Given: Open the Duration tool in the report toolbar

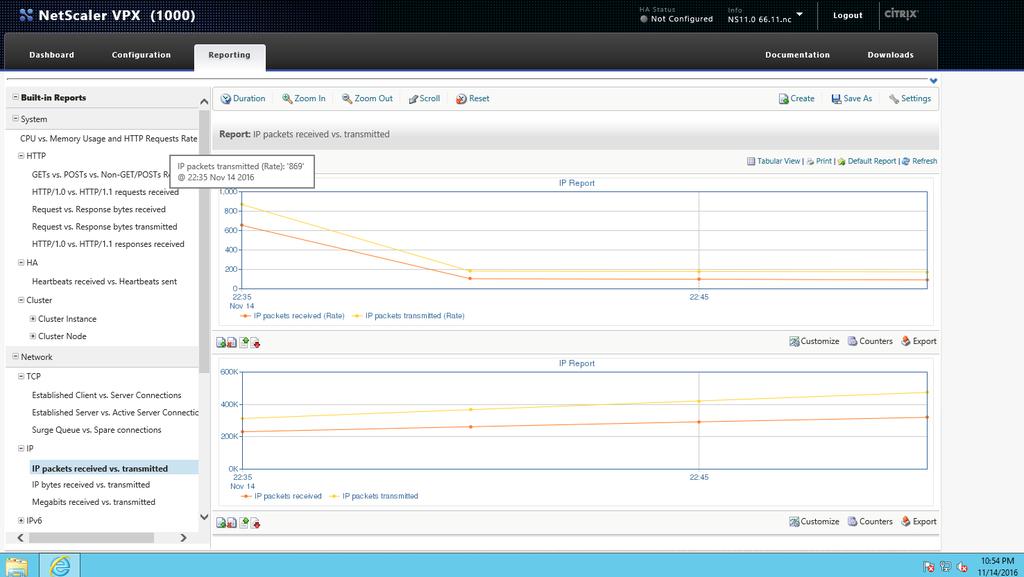Looking at the screenshot, I should (x=243, y=99).
